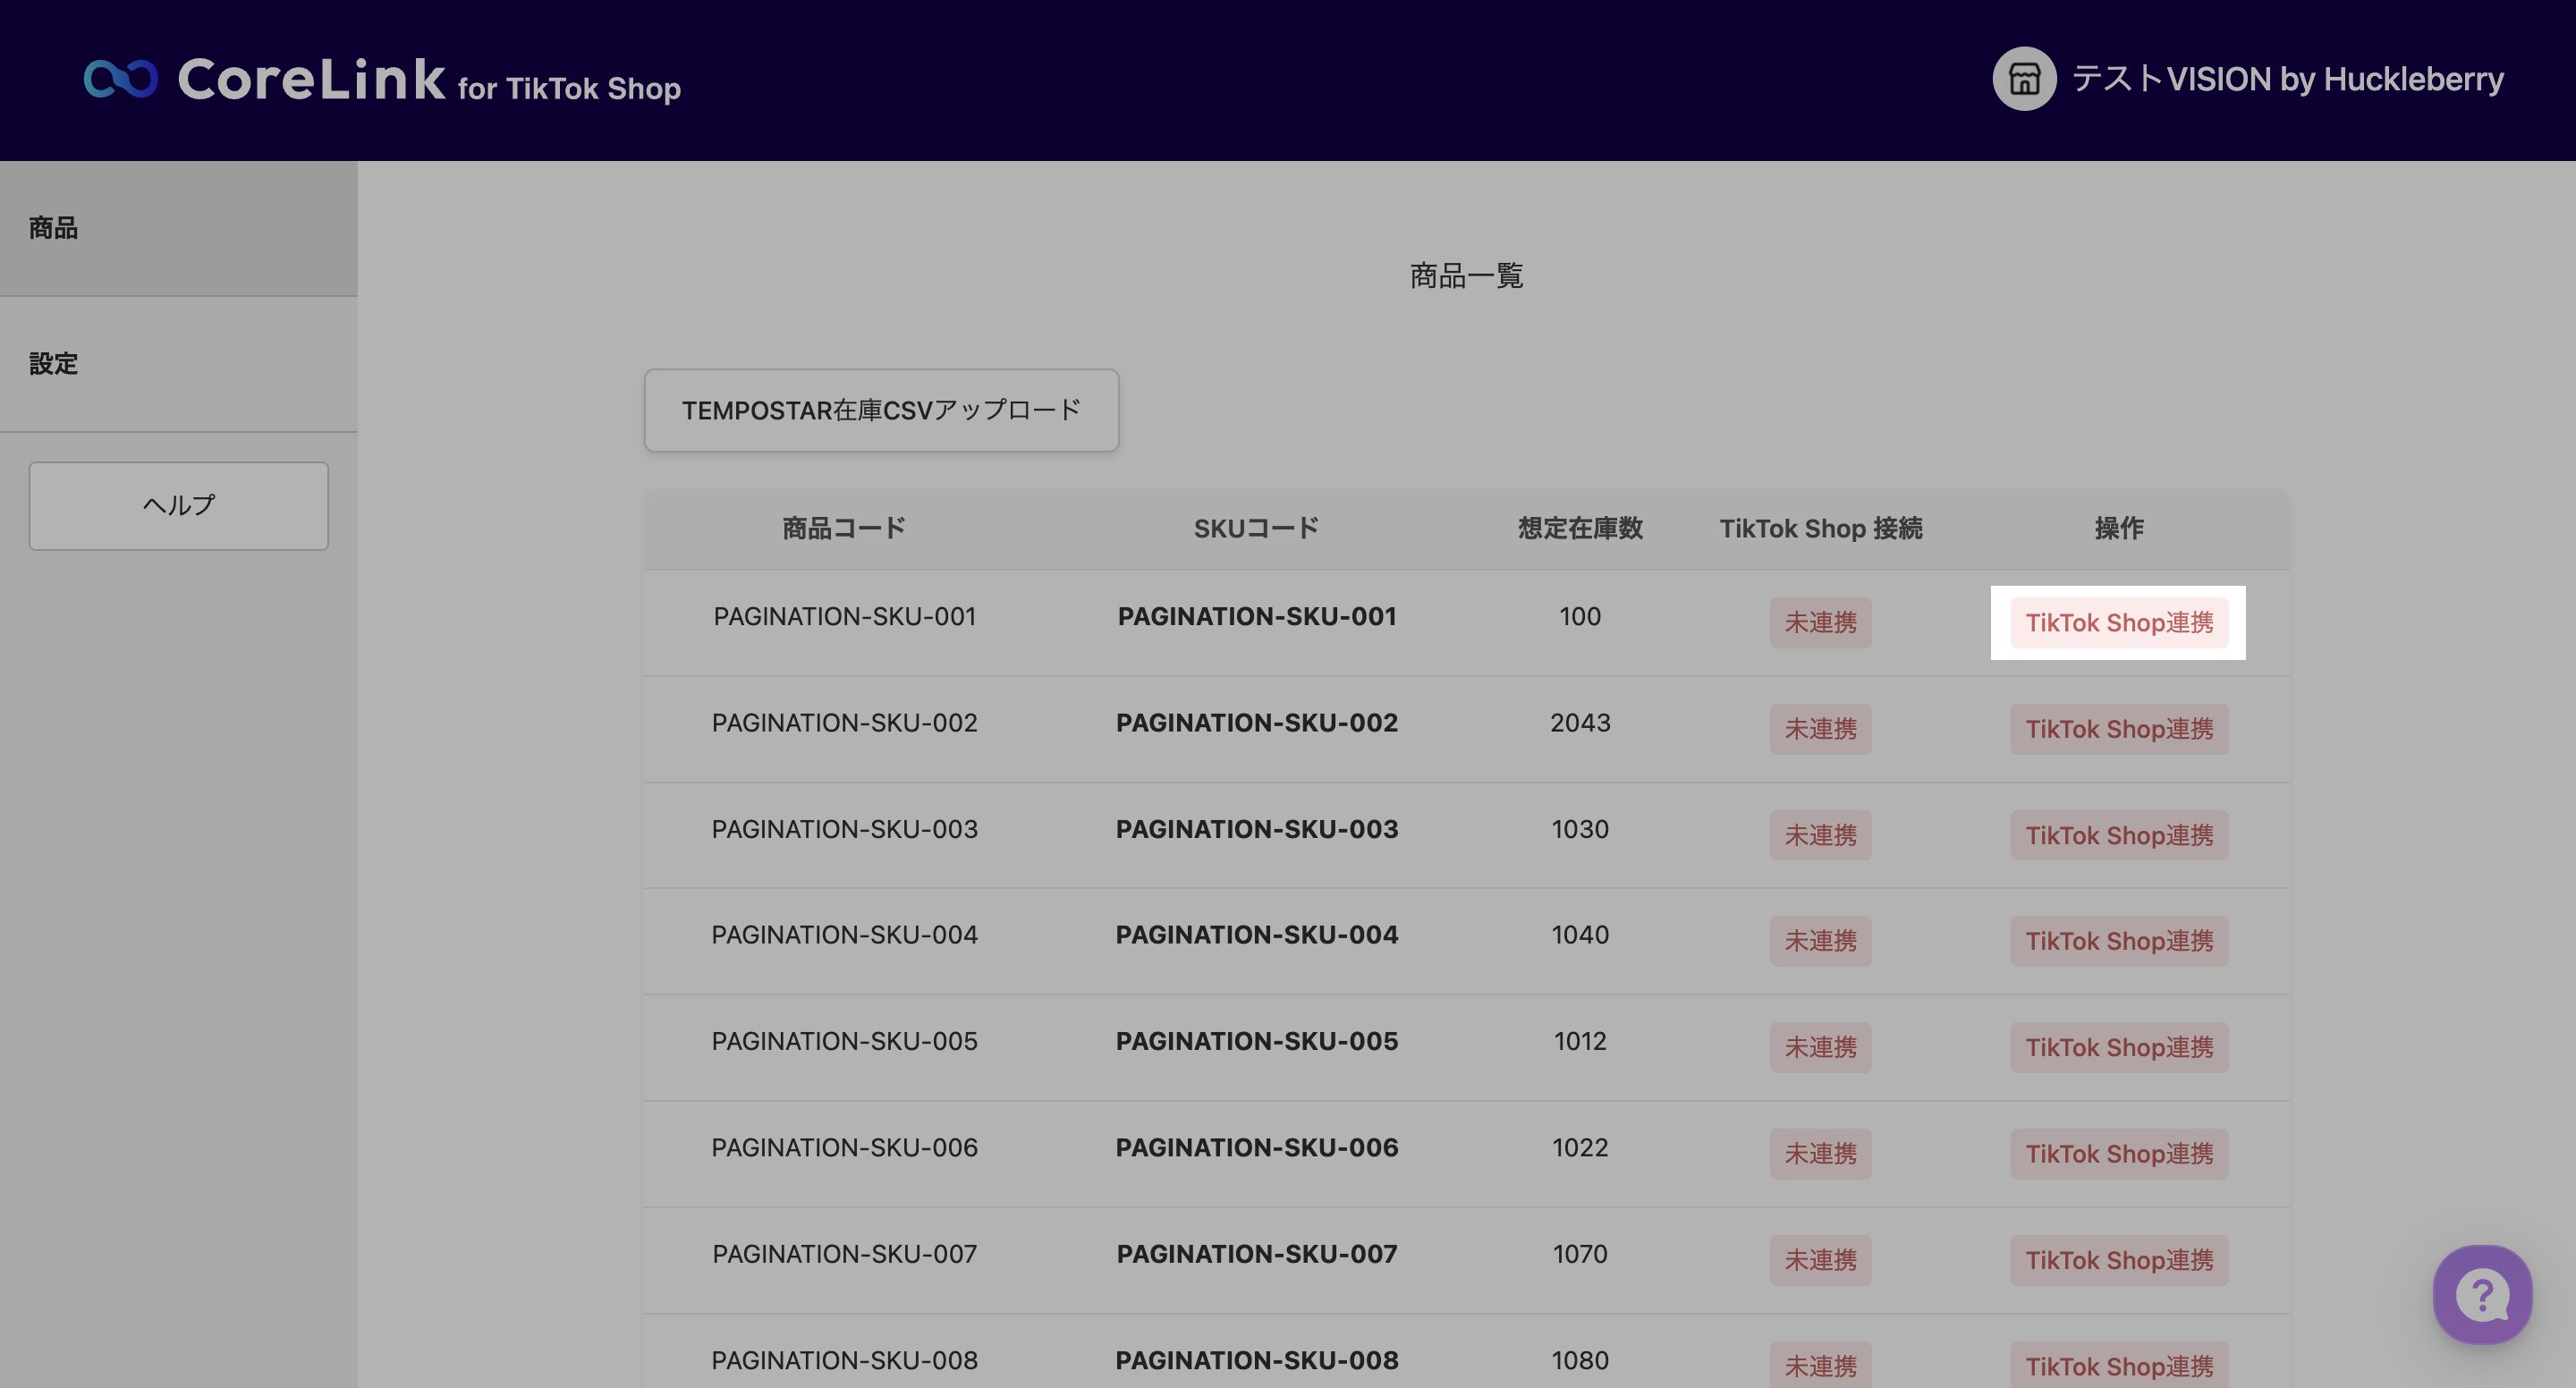This screenshot has width=2576, height=1388.
Task: Open the 商品 sidebar menu item
Action: (54, 228)
